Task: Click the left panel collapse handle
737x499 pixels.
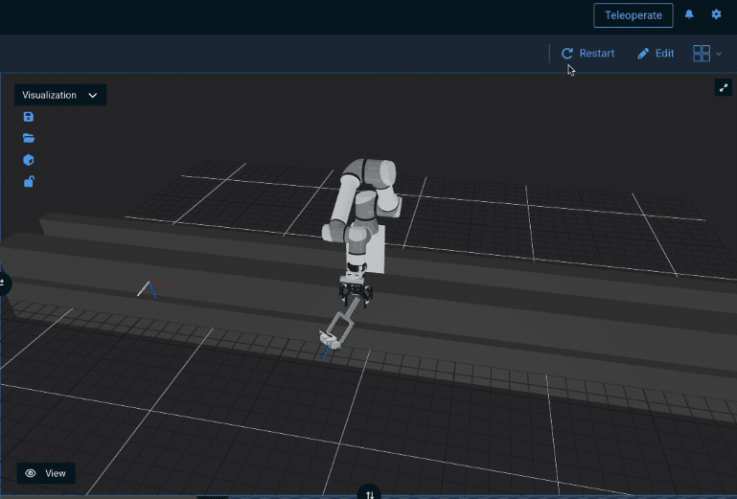Action: pyautogui.click(x=3, y=284)
